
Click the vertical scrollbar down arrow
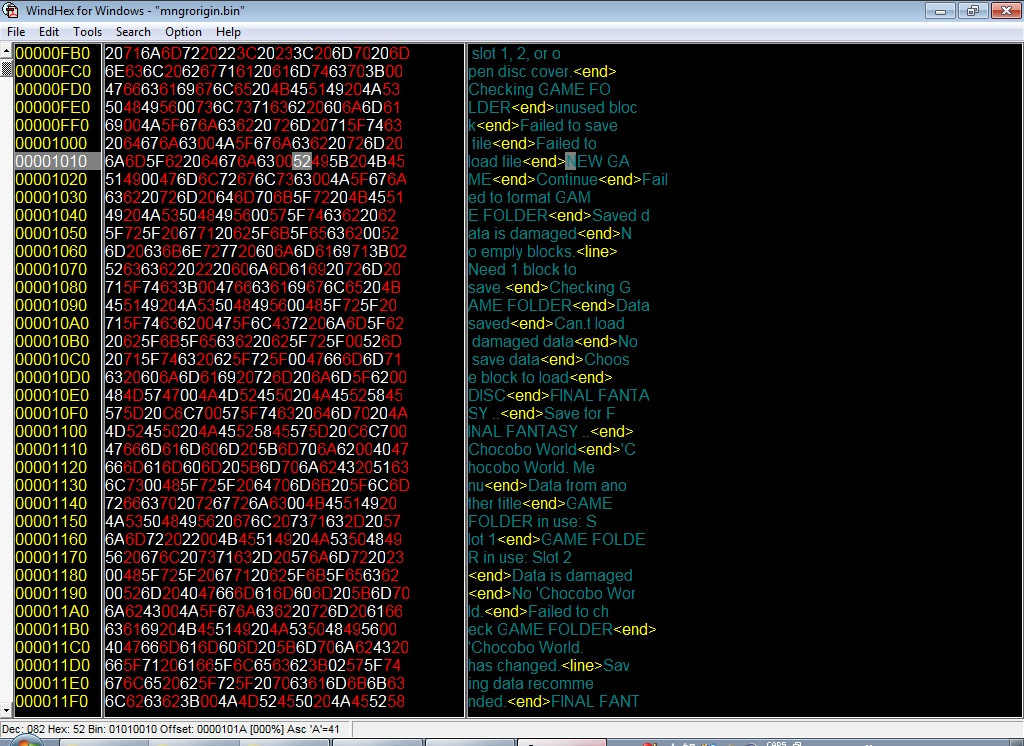click(6, 710)
